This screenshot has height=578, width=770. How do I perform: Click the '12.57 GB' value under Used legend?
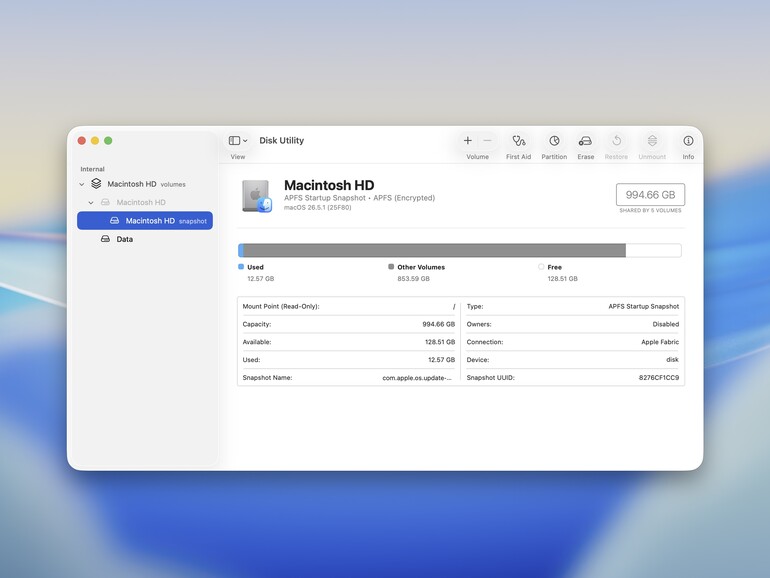pyautogui.click(x=261, y=278)
